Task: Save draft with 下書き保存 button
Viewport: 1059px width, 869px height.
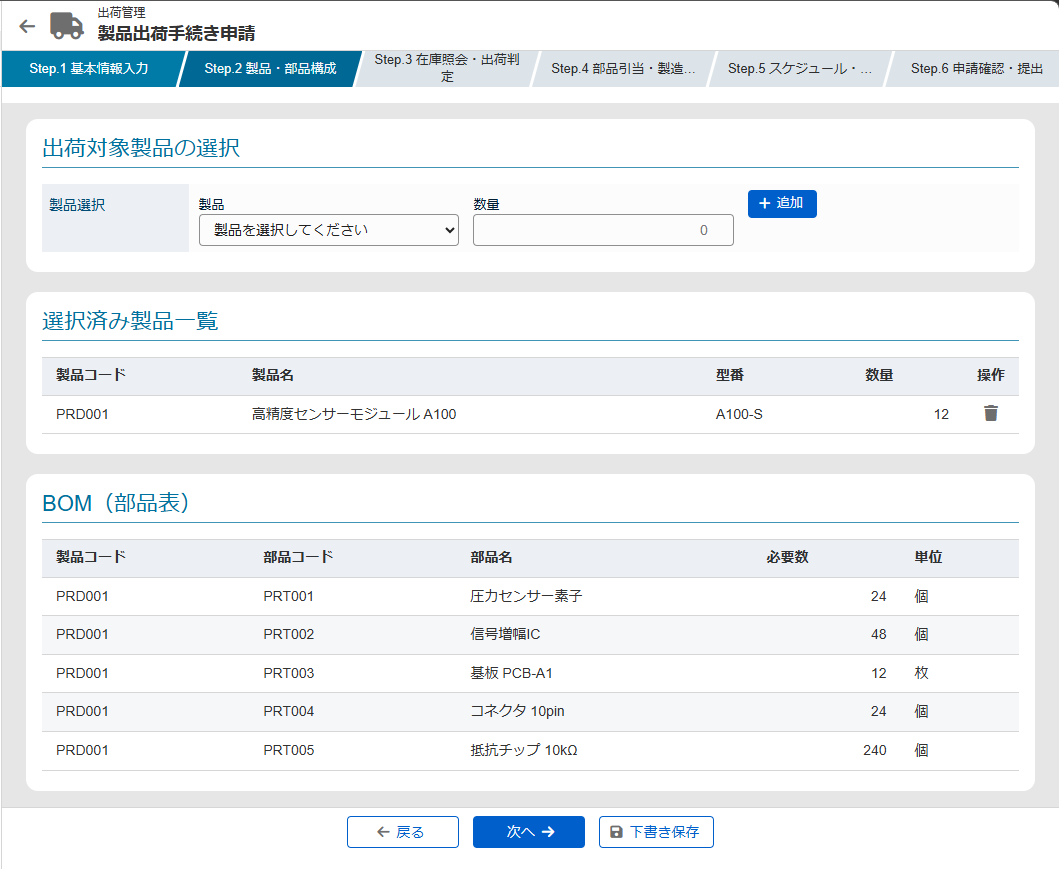Action: pyautogui.click(x=656, y=832)
